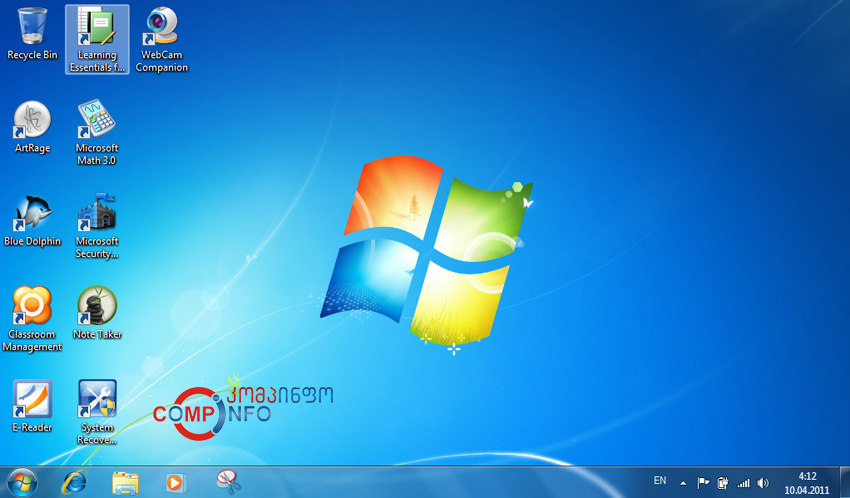Screen dimensions: 850x498
Task: Open Windows Explorer folder on taskbar
Action: [125, 482]
